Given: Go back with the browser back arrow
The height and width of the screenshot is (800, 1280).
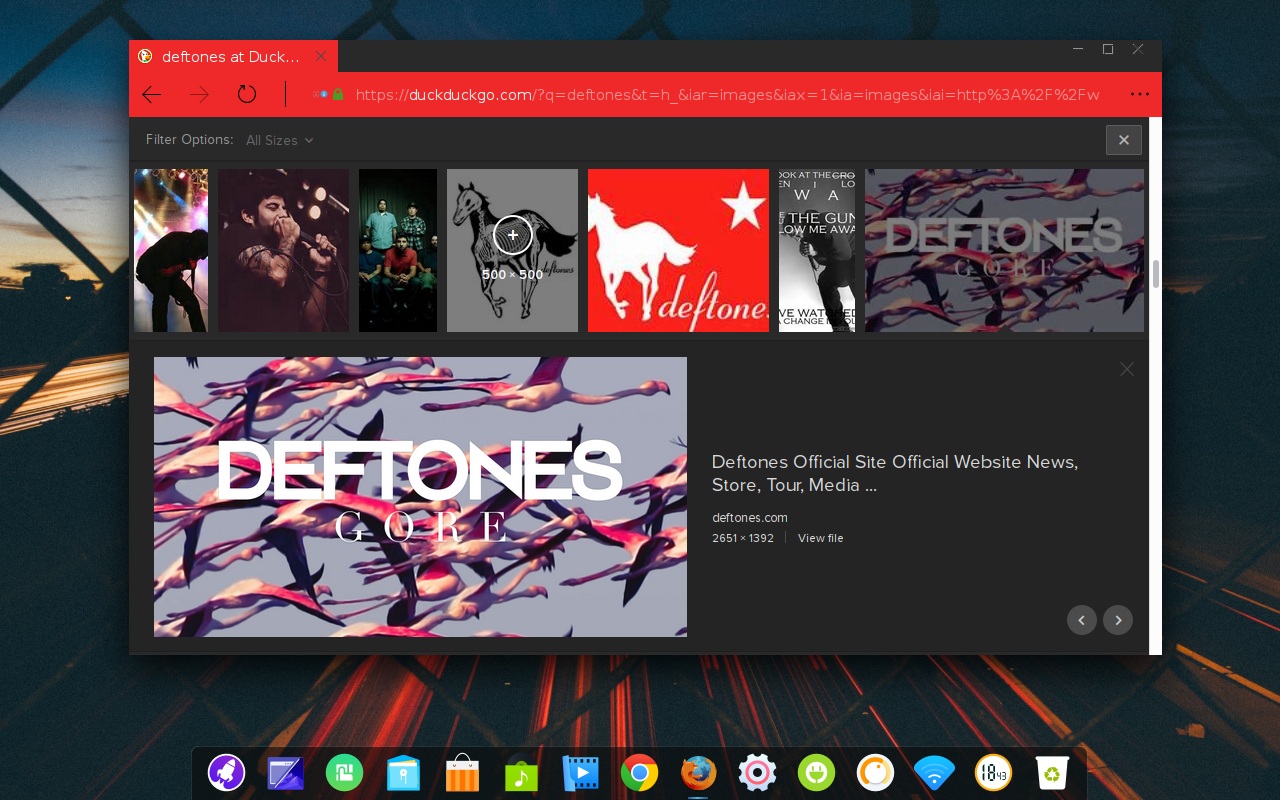Looking at the screenshot, I should [x=151, y=94].
